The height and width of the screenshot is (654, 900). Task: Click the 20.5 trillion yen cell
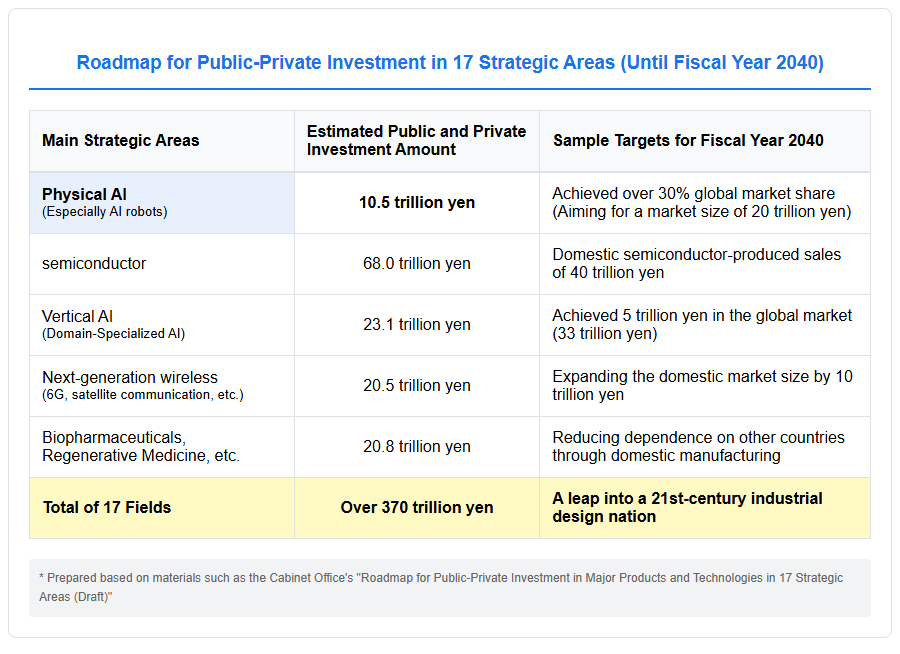click(x=417, y=385)
